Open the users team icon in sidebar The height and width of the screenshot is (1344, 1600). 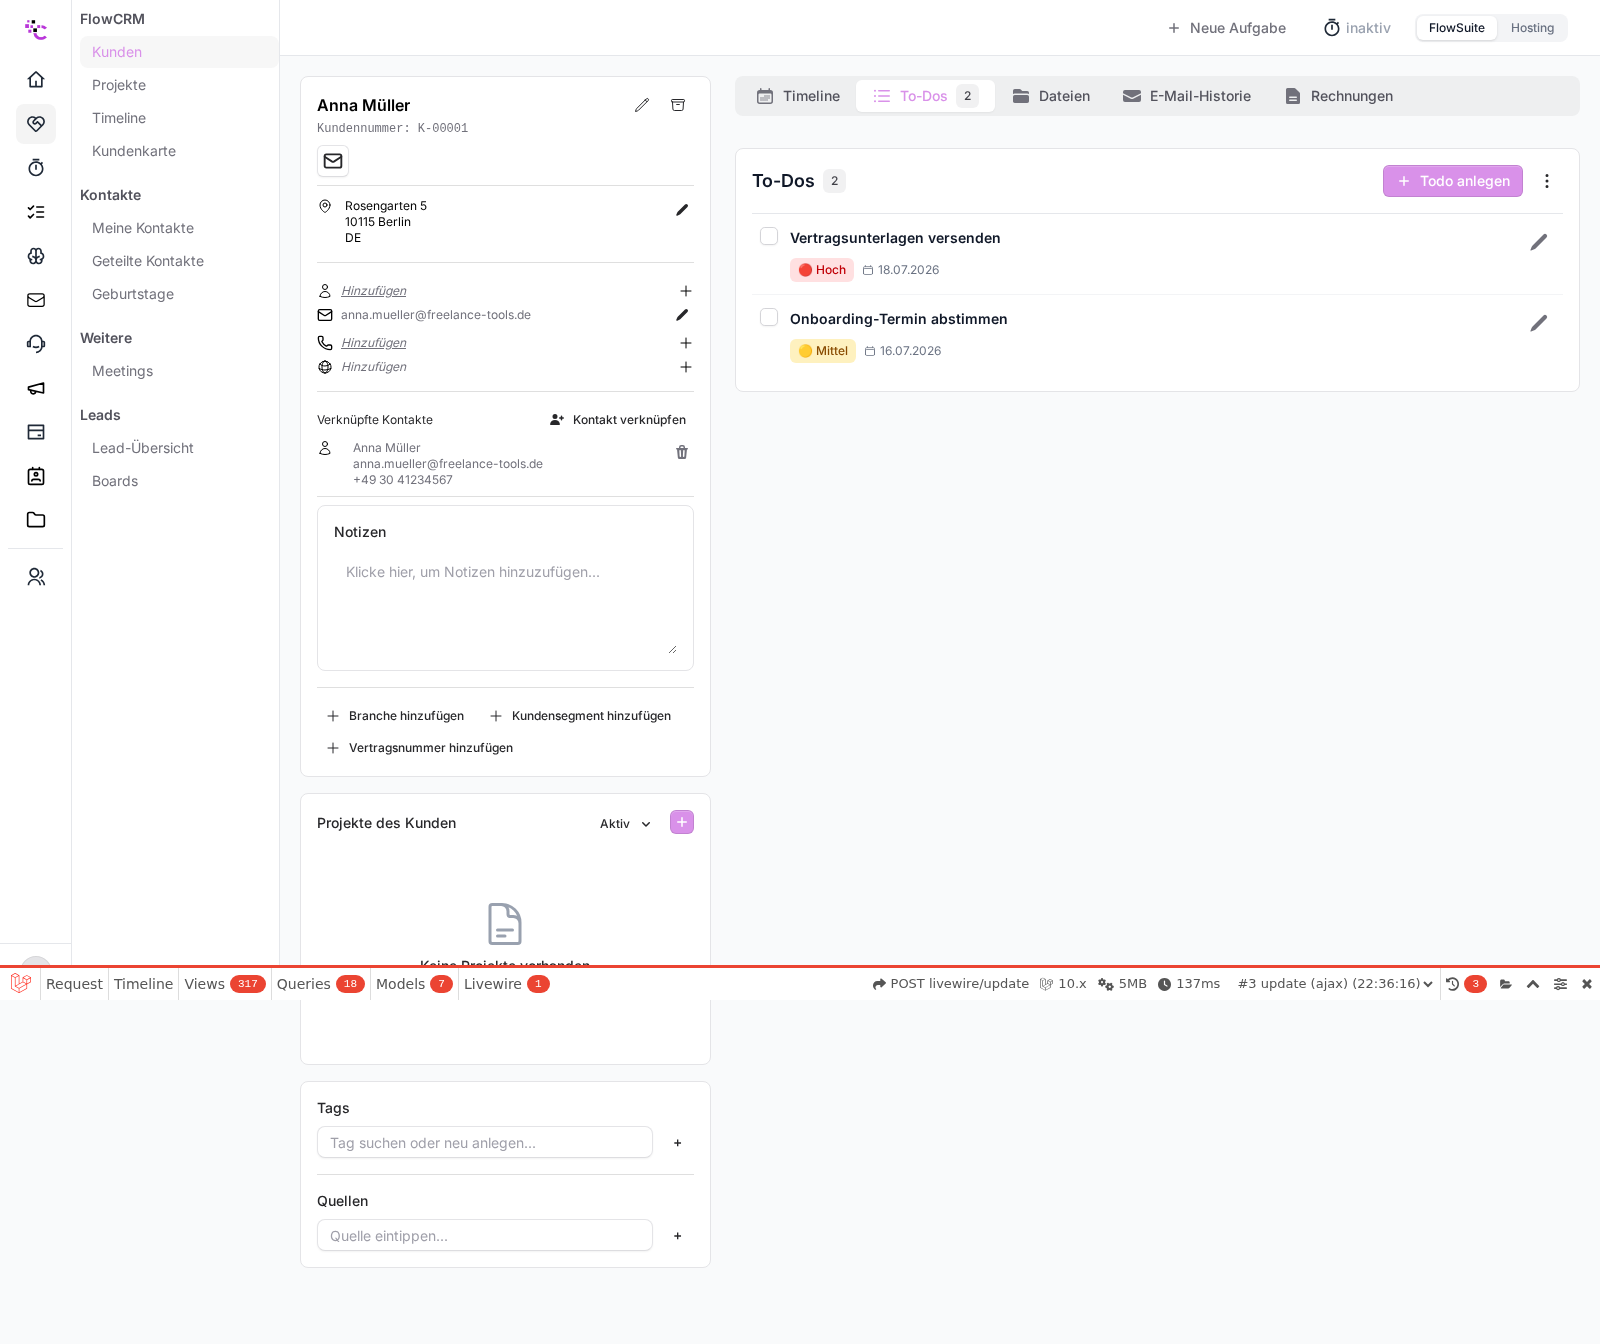36,577
